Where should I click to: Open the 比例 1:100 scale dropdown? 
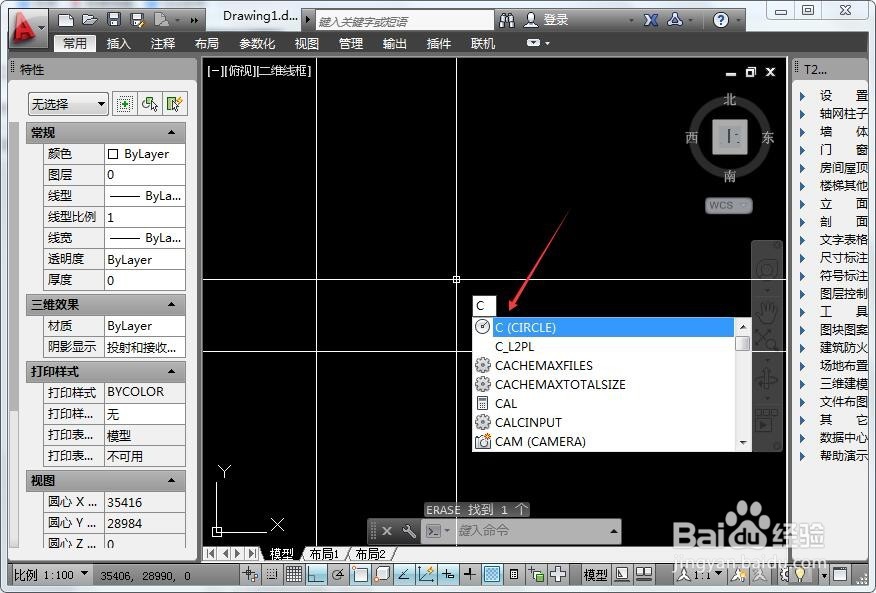coord(51,575)
